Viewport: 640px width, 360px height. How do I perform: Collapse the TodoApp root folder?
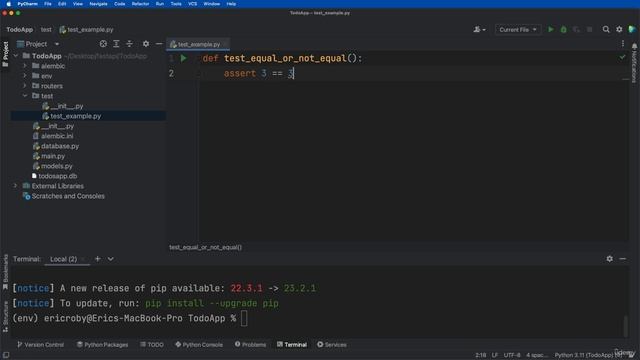[x=16, y=56]
